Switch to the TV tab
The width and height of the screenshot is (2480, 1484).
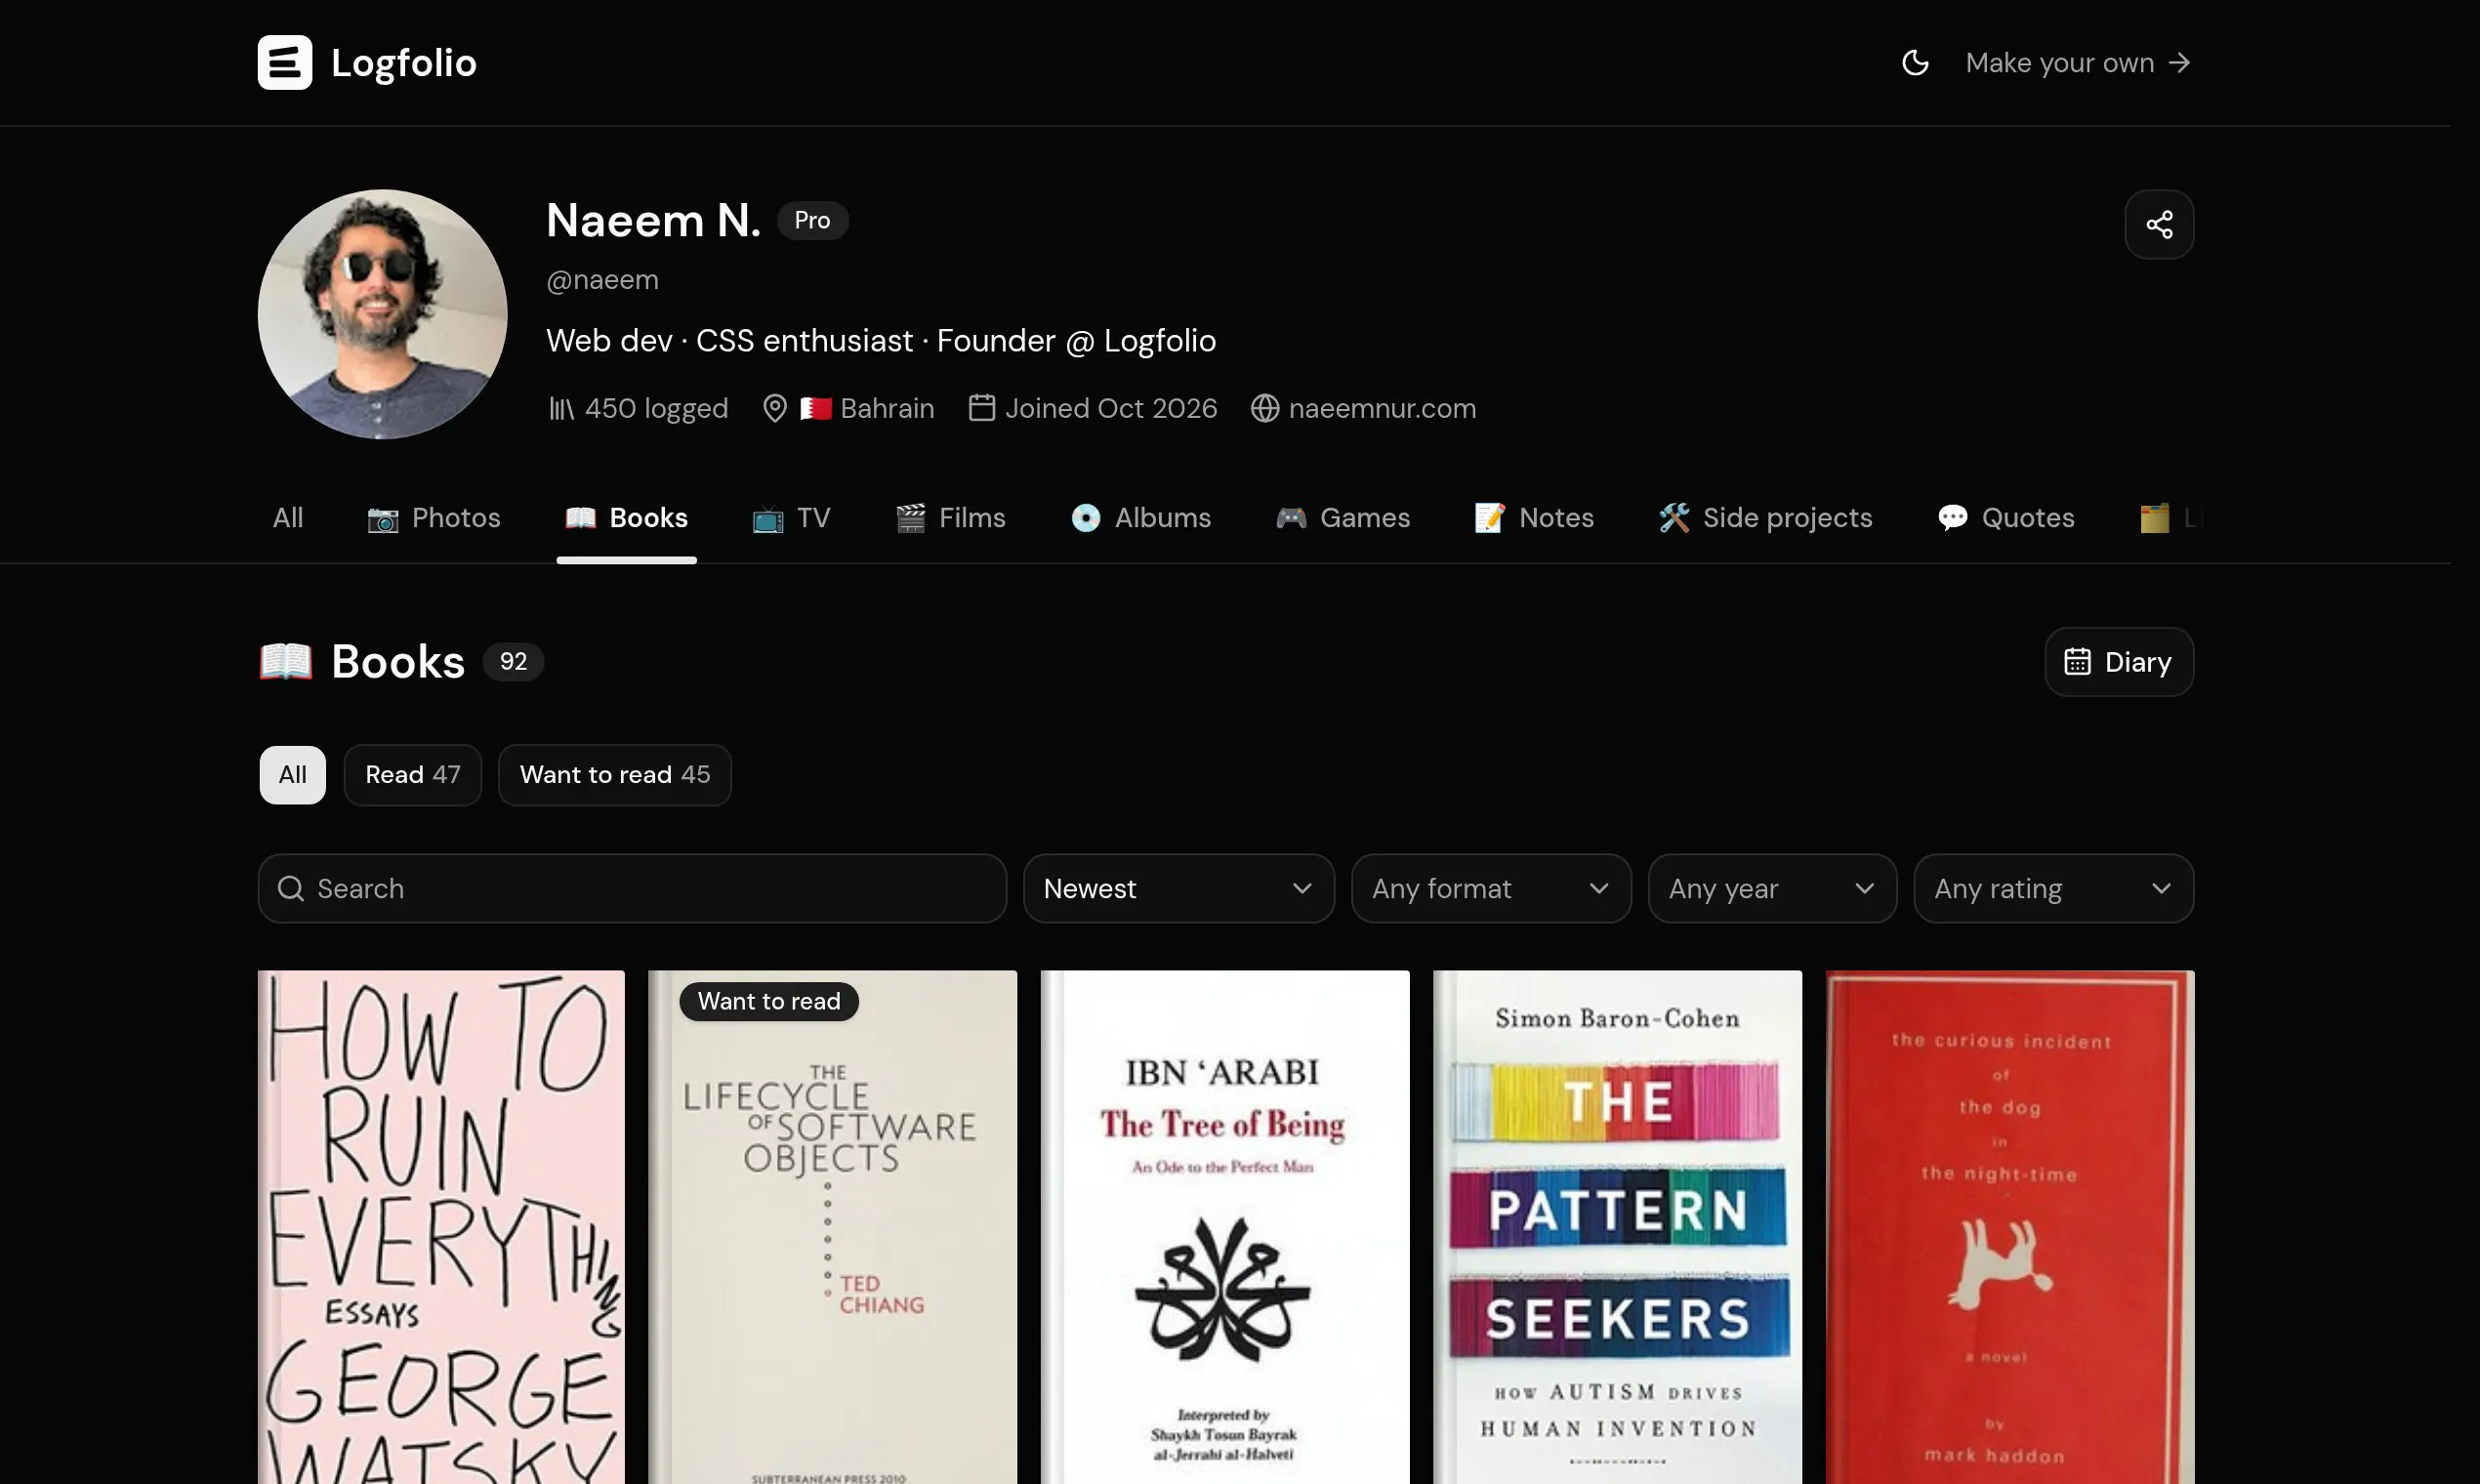[791, 518]
